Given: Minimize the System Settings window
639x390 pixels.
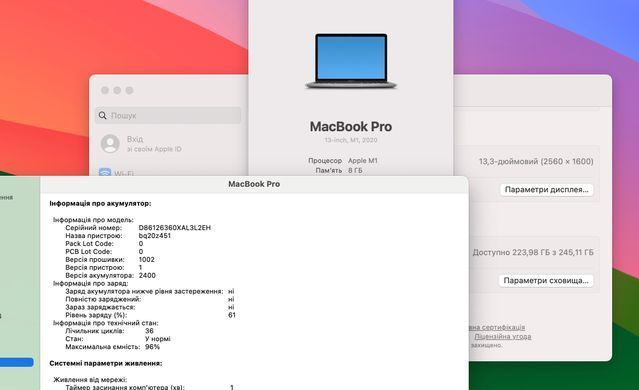Looking at the screenshot, I should (x=117, y=90).
